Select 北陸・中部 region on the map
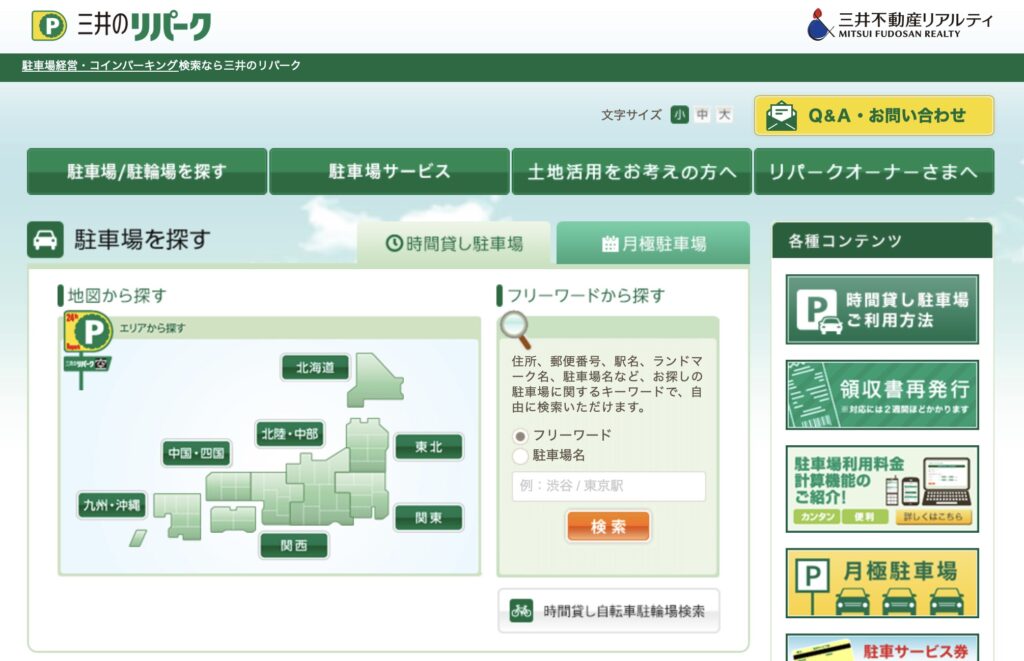The image size is (1024, 661). tap(290, 434)
